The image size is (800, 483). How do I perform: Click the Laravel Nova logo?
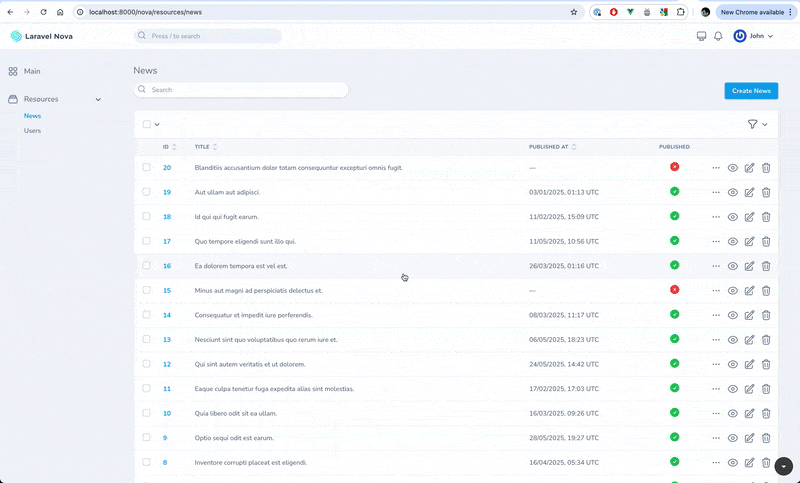click(x=41, y=36)
